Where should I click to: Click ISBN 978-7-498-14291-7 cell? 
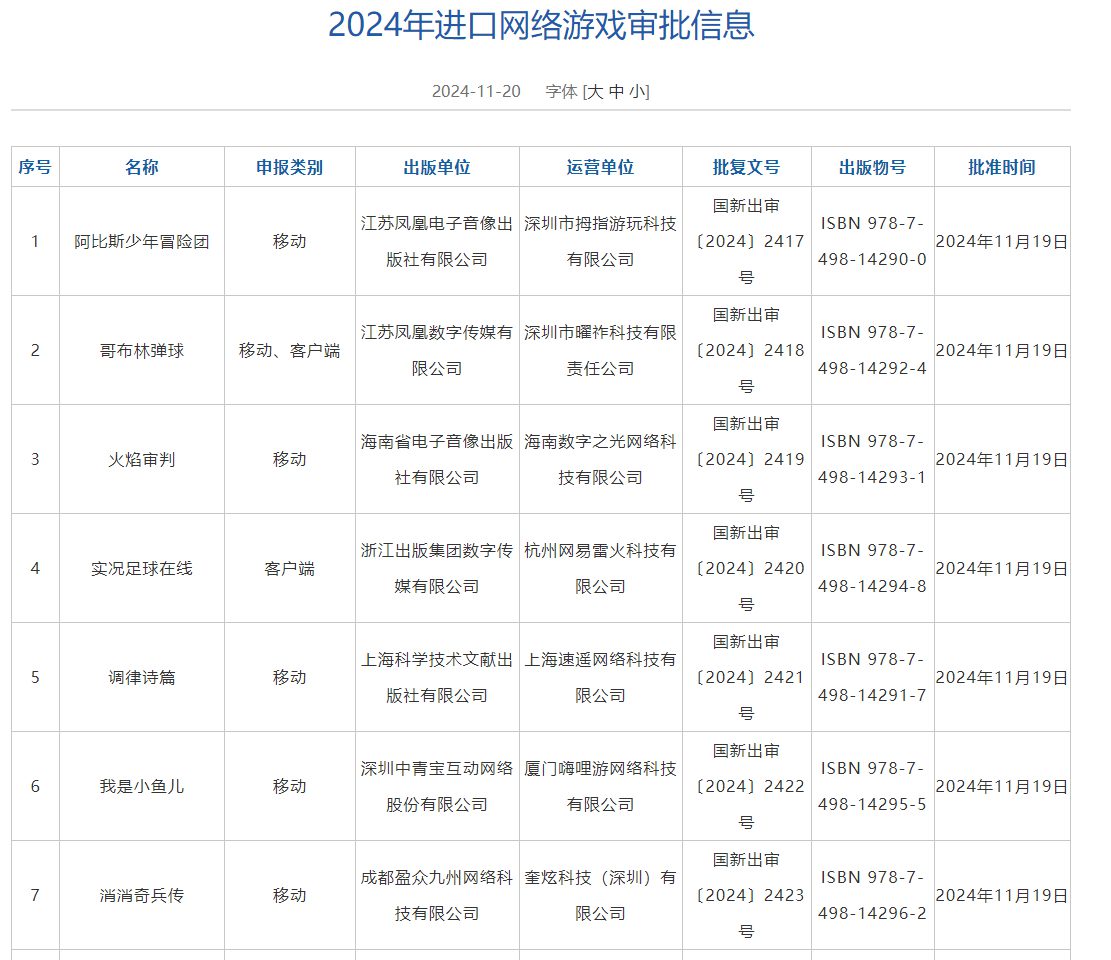point(872,677)
